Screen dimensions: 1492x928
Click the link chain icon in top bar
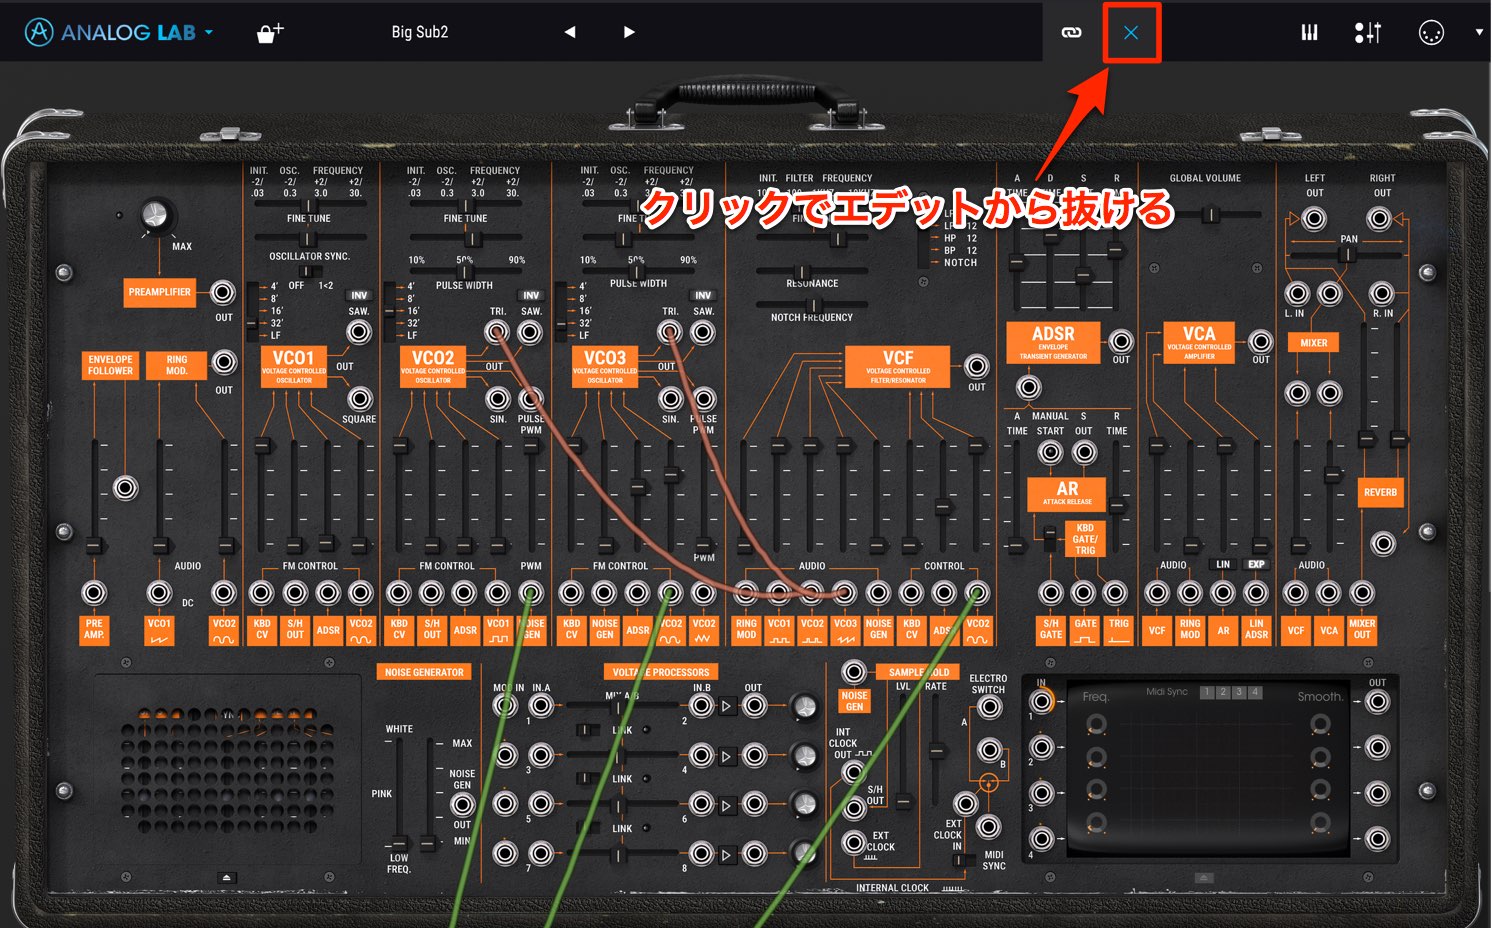1071,33
